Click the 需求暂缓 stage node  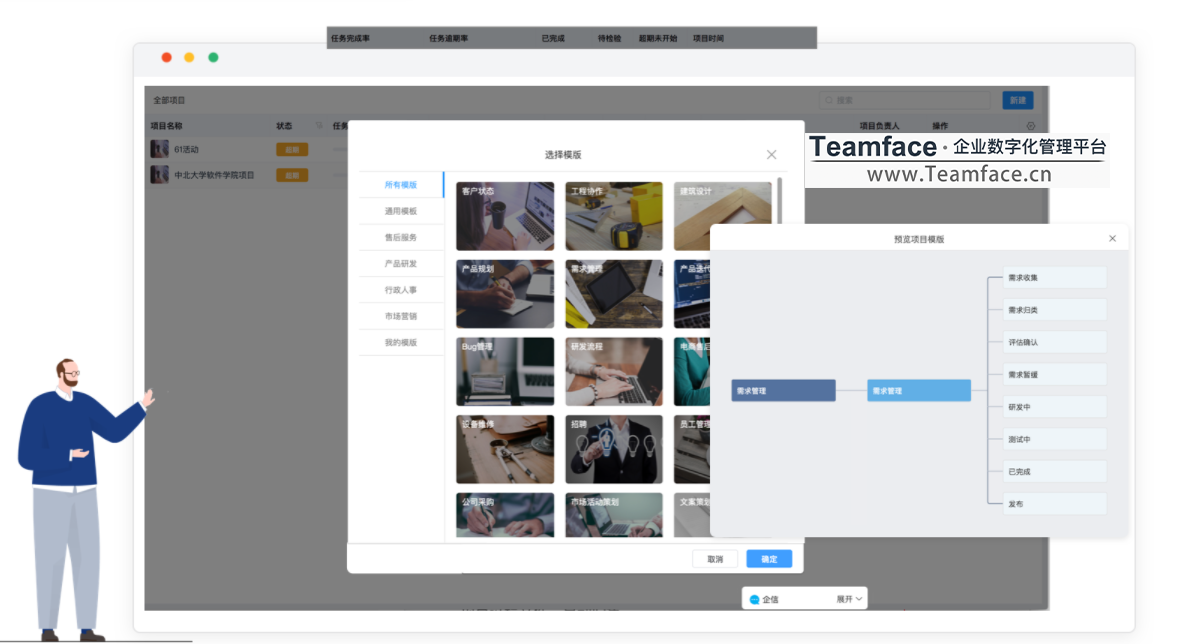(x=1054, y=375)
